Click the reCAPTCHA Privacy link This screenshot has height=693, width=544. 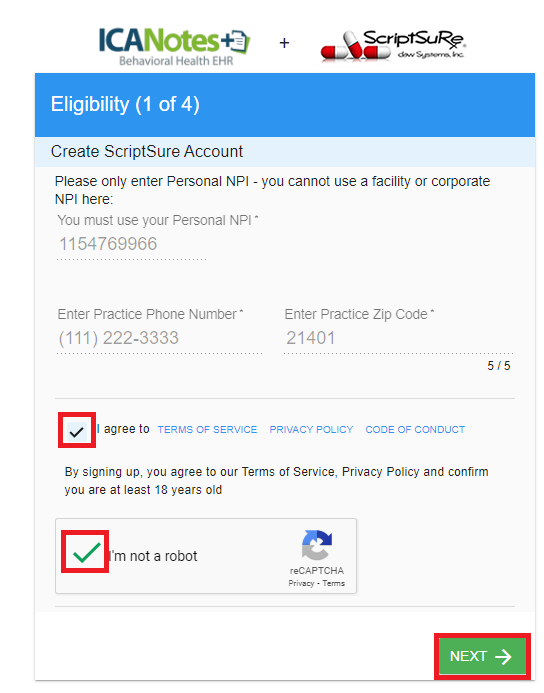(x=301, y=583)
